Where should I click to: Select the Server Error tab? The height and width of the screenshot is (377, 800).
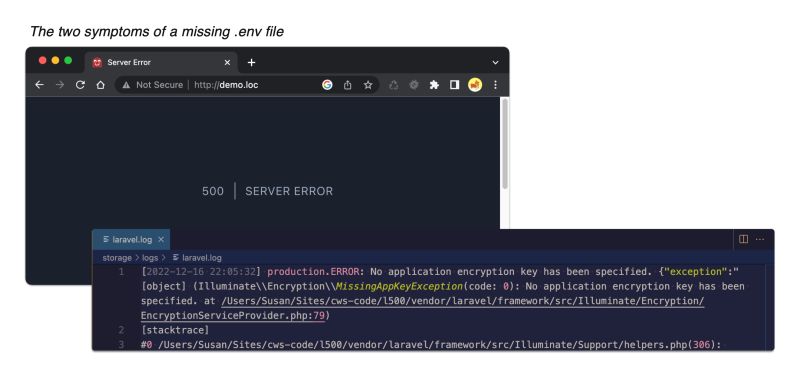pos(161,62)
